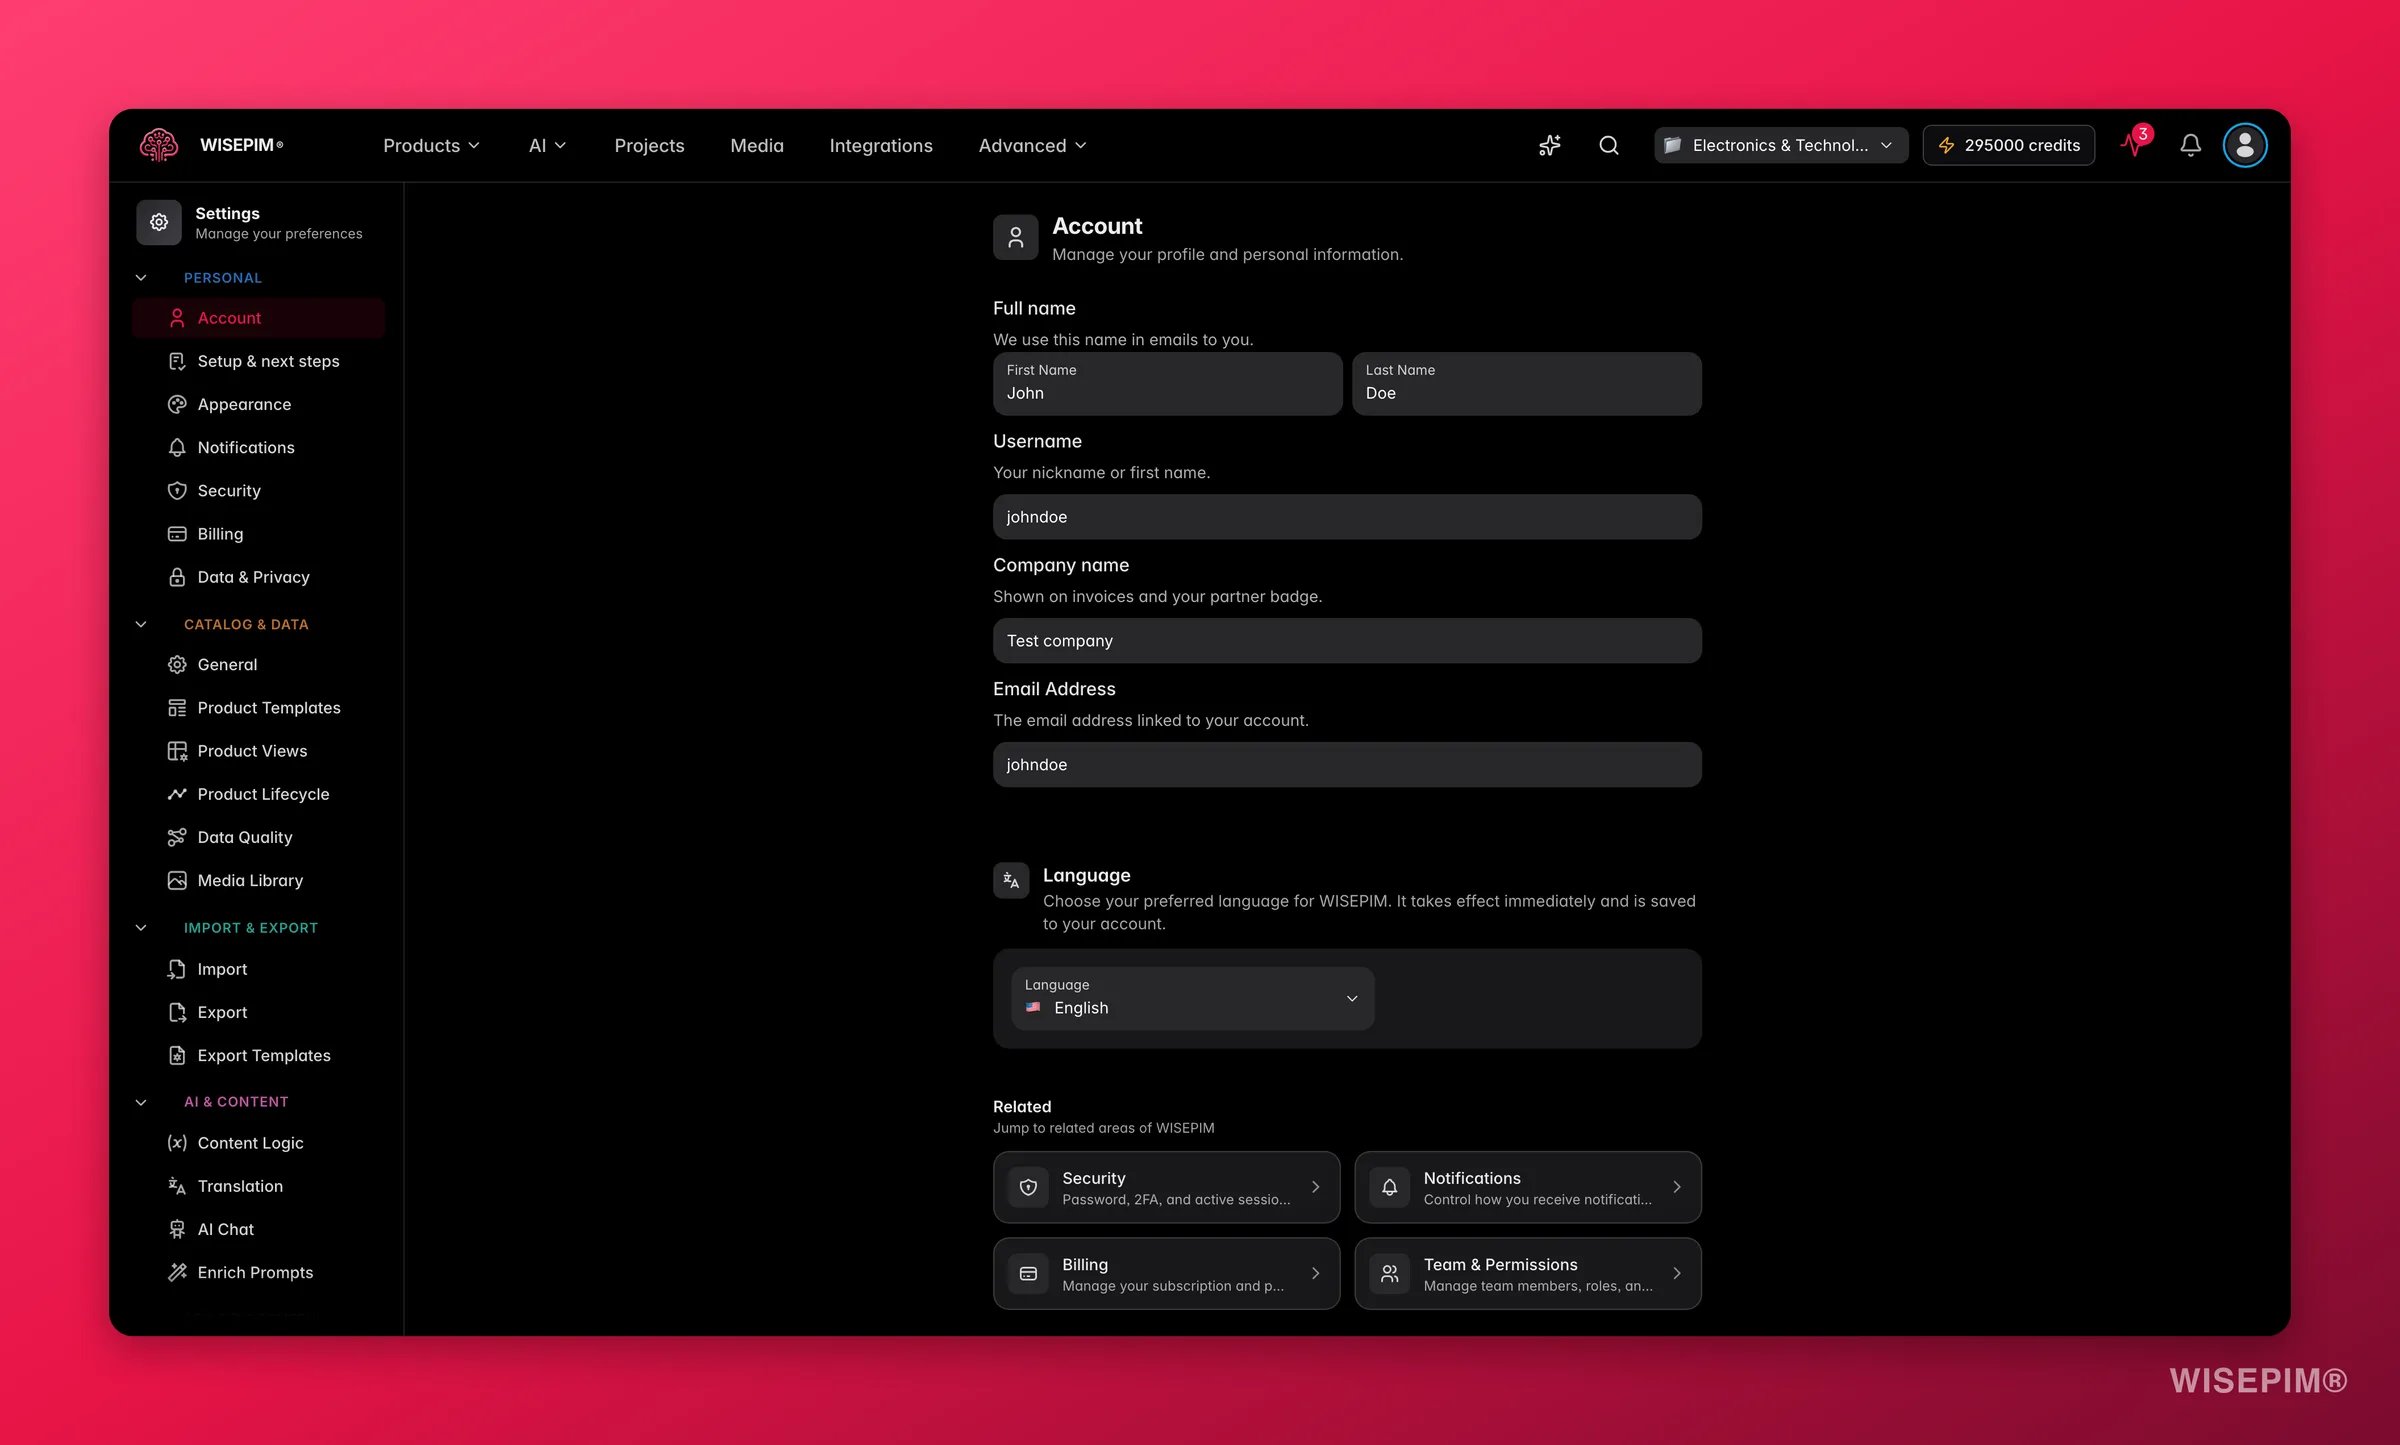Click the Enrich Prompts magic wand icon

point(177,1272)
